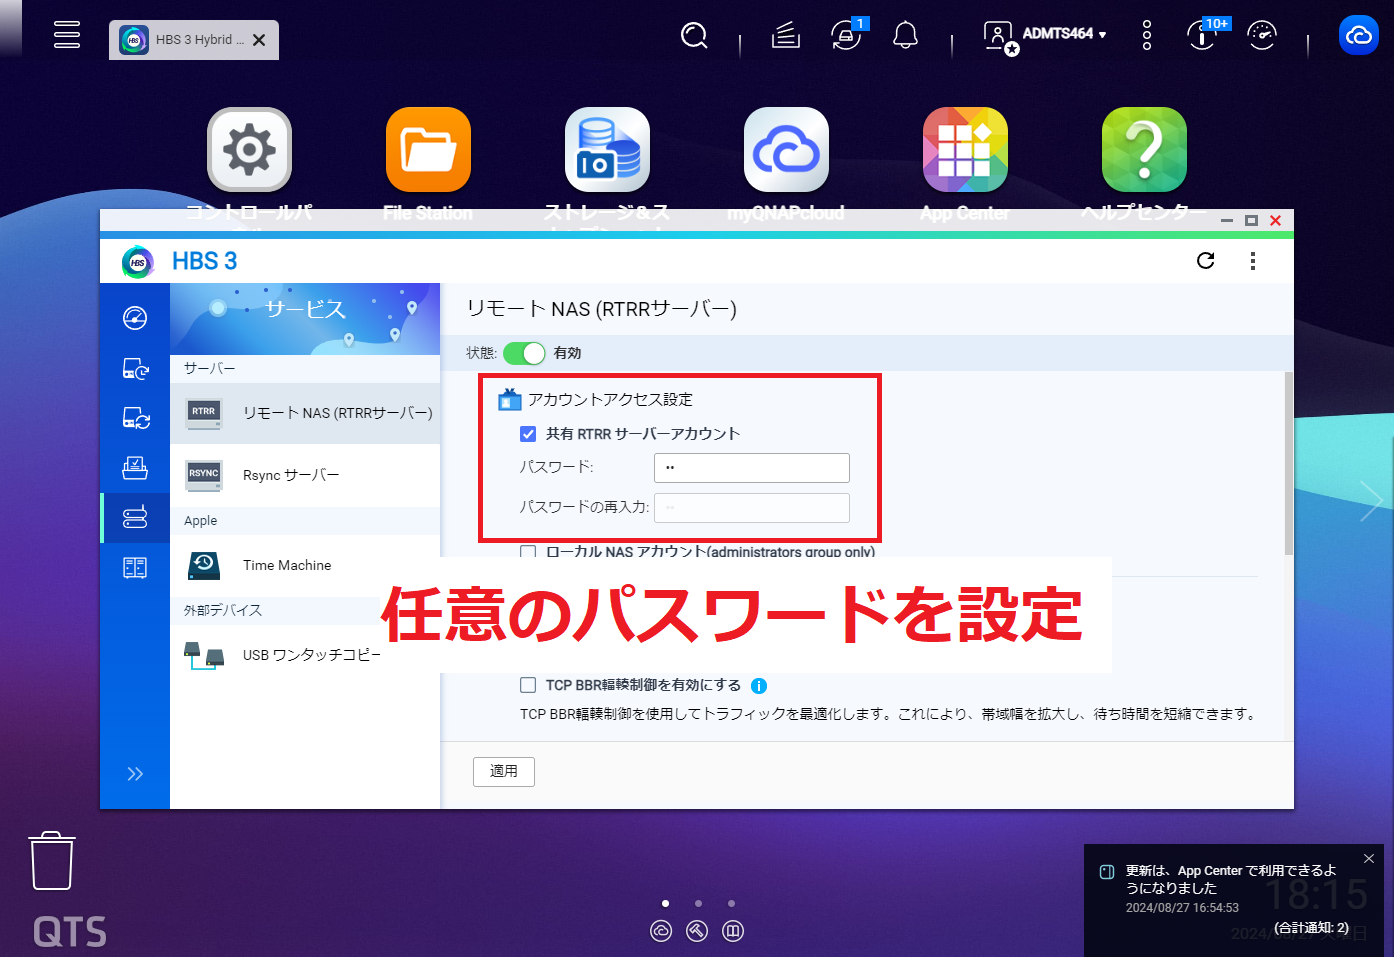This screenshot has width=1394, height=957.
Task: Open the three-dot More options in top bar
Action: click(x=1147, y=36)
